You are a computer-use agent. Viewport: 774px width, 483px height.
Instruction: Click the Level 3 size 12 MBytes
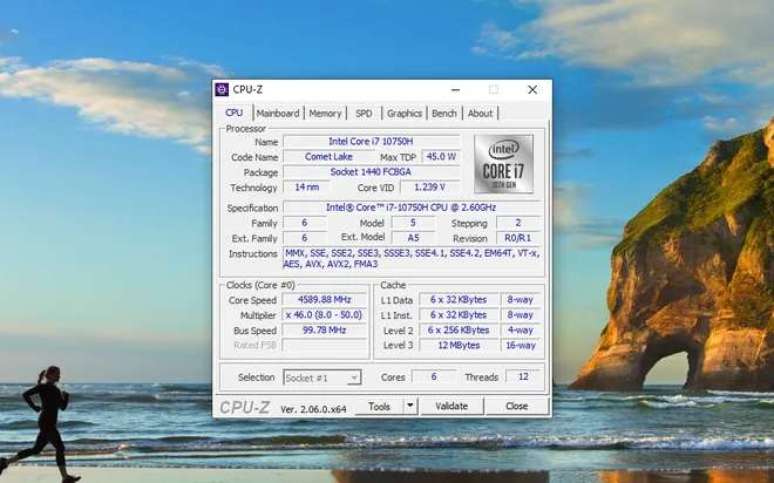tap(459, 345)
